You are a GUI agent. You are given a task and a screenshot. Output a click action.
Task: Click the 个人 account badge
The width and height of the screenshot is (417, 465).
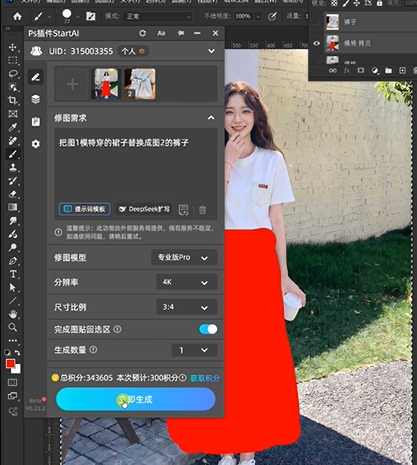[x=133, y=51]
